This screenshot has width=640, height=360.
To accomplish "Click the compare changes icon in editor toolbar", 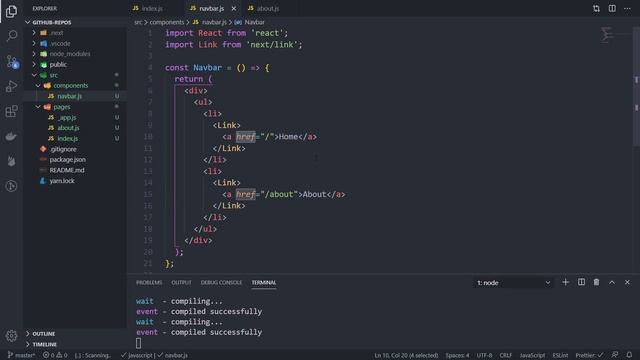I will pos(596,9).
